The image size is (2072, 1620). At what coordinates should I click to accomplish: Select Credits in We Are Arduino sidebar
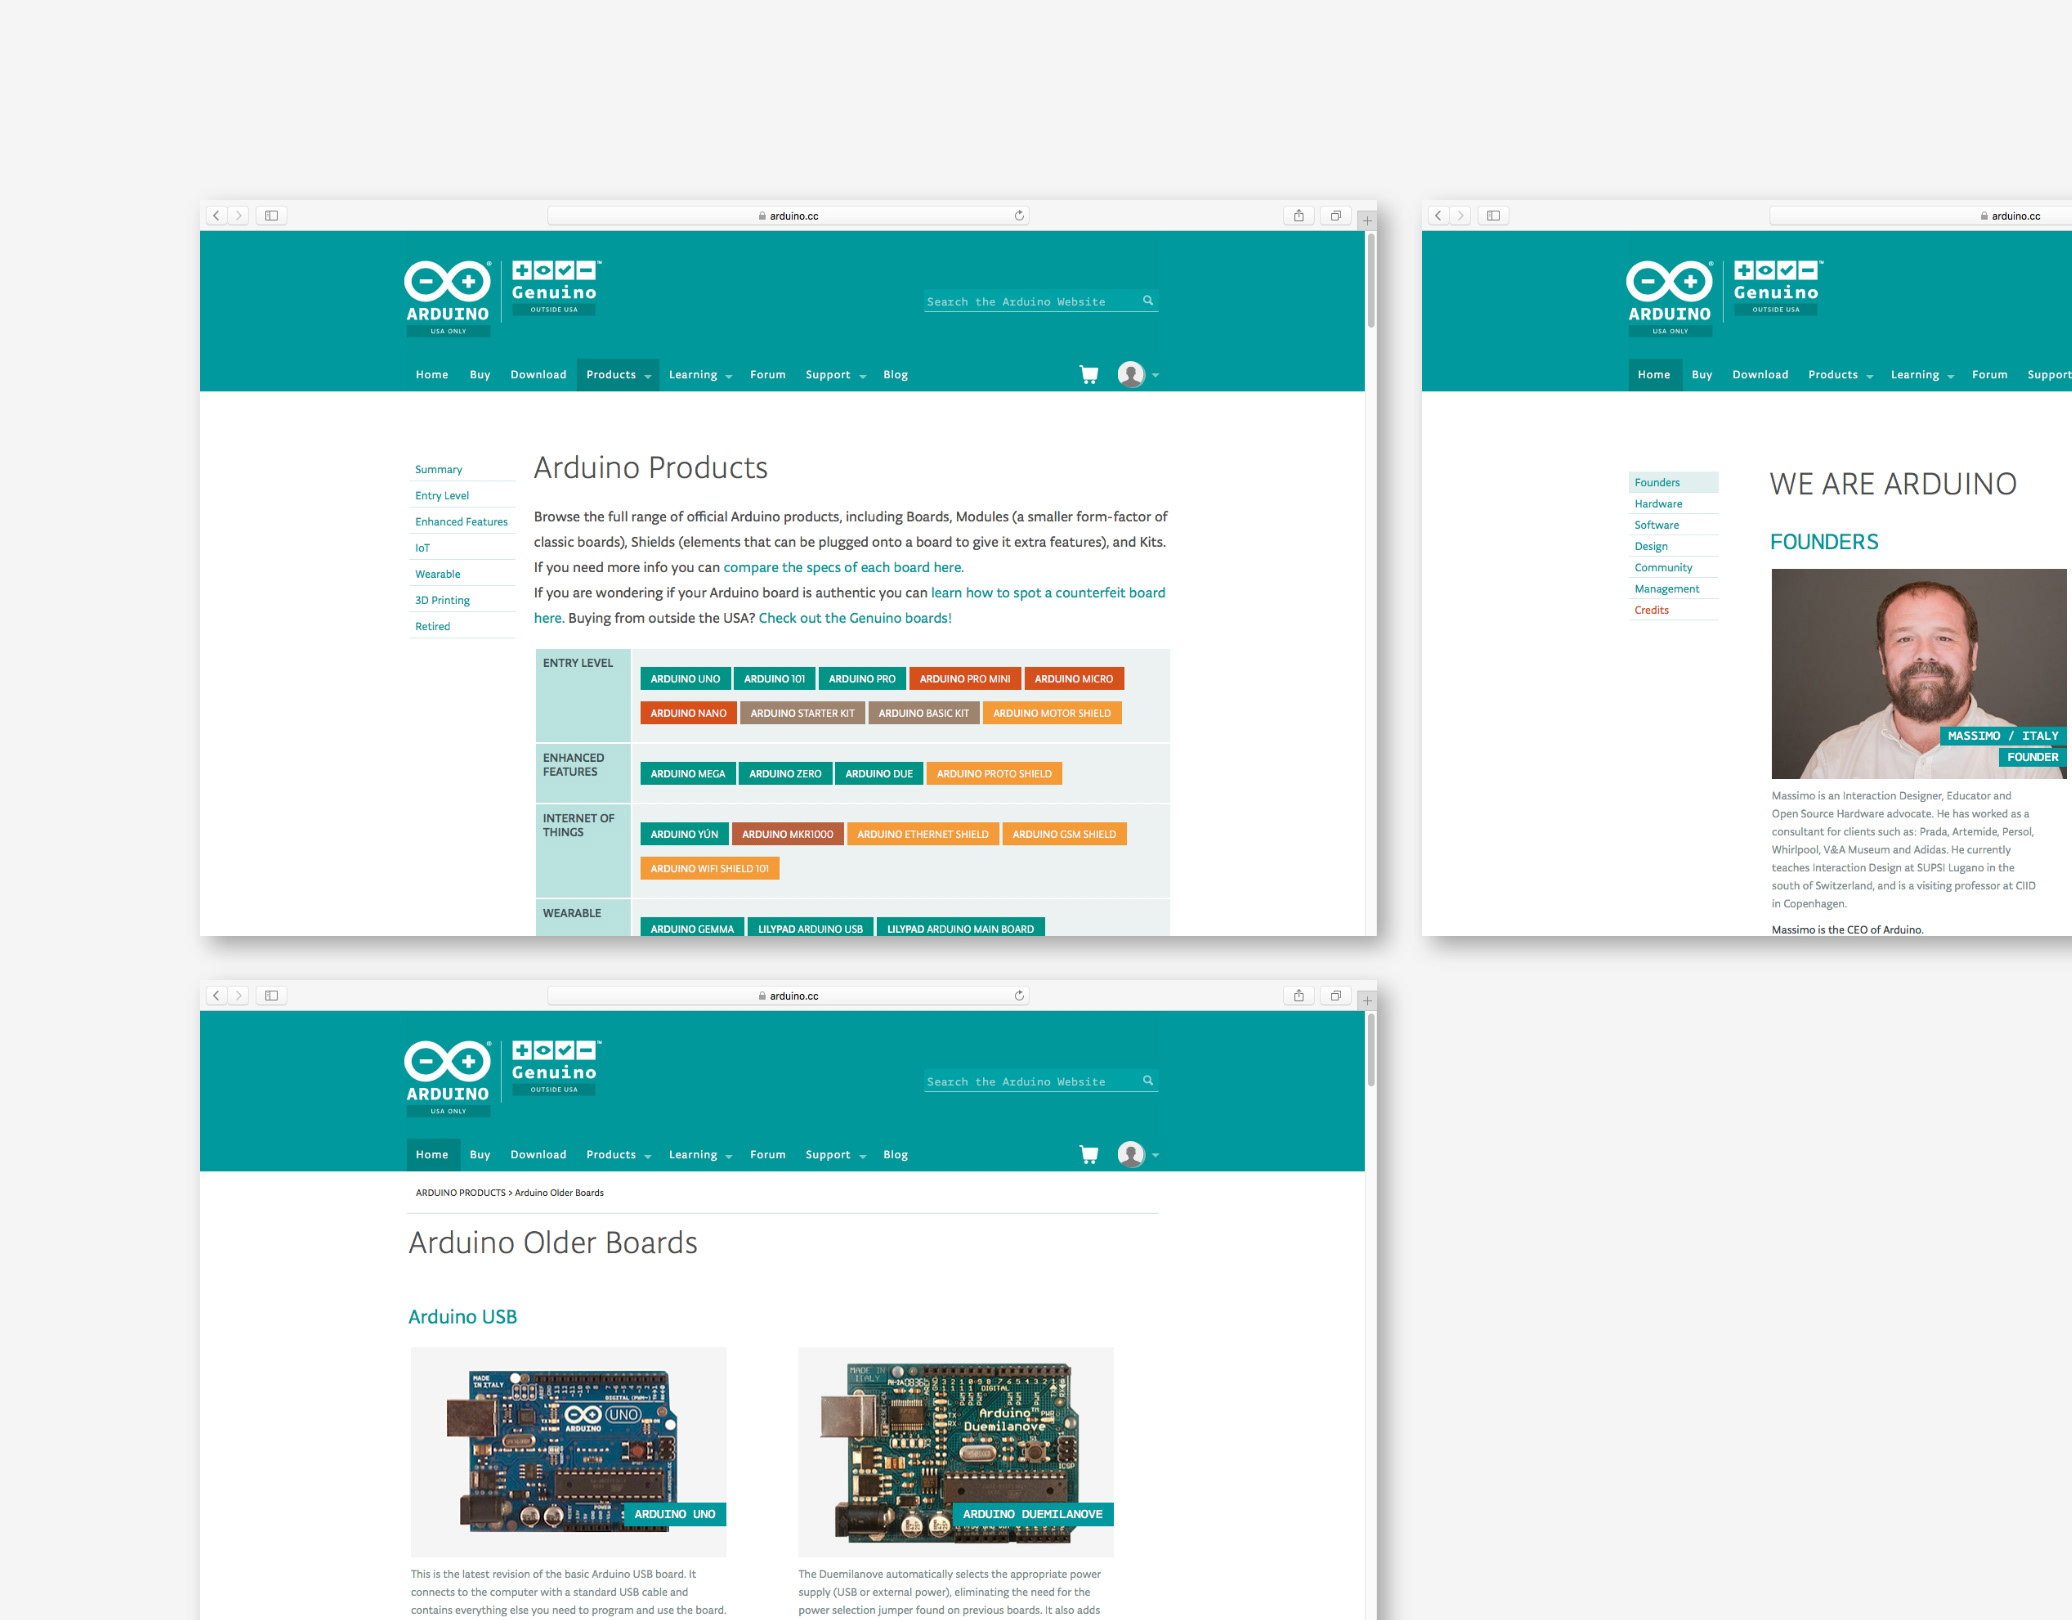(1651, 610)
